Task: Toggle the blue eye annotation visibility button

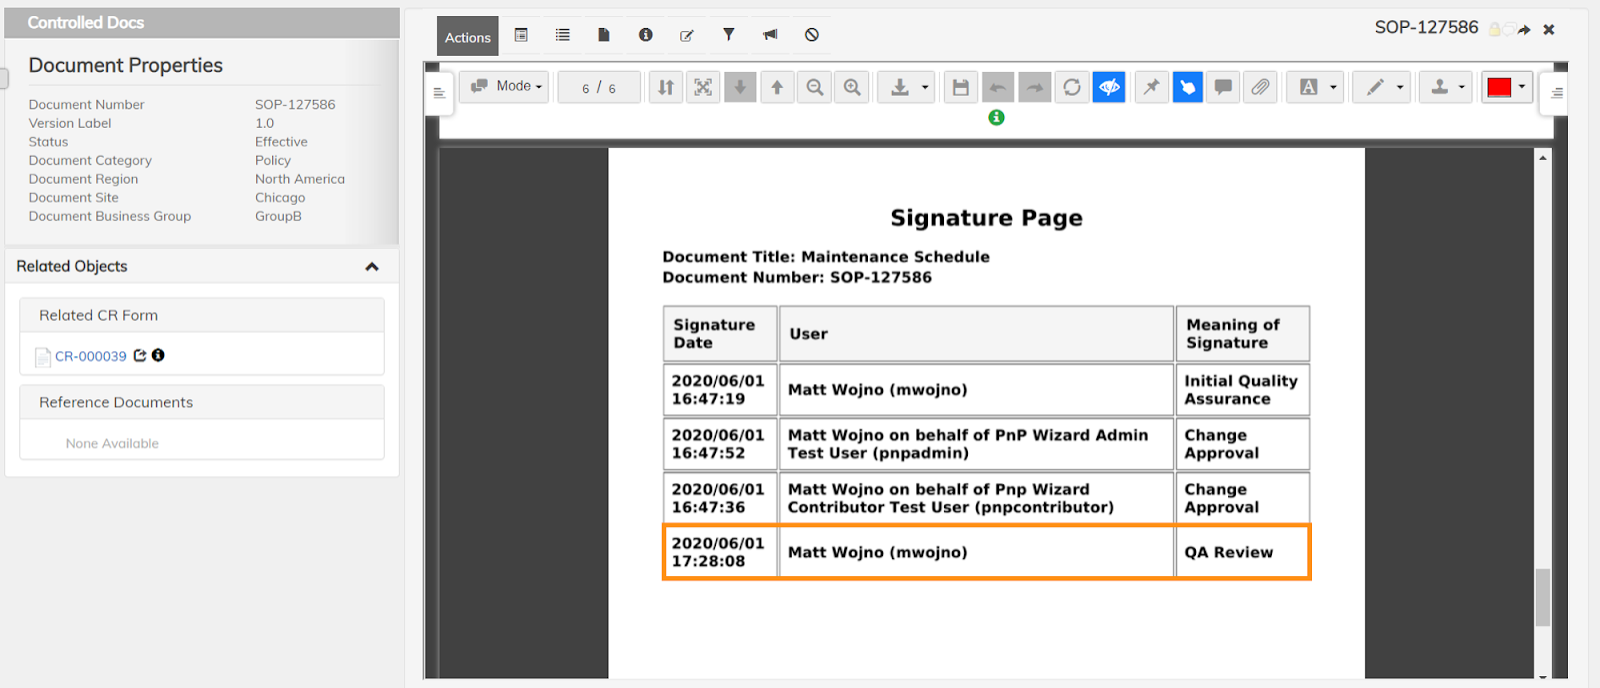Action: (1109, 87)
